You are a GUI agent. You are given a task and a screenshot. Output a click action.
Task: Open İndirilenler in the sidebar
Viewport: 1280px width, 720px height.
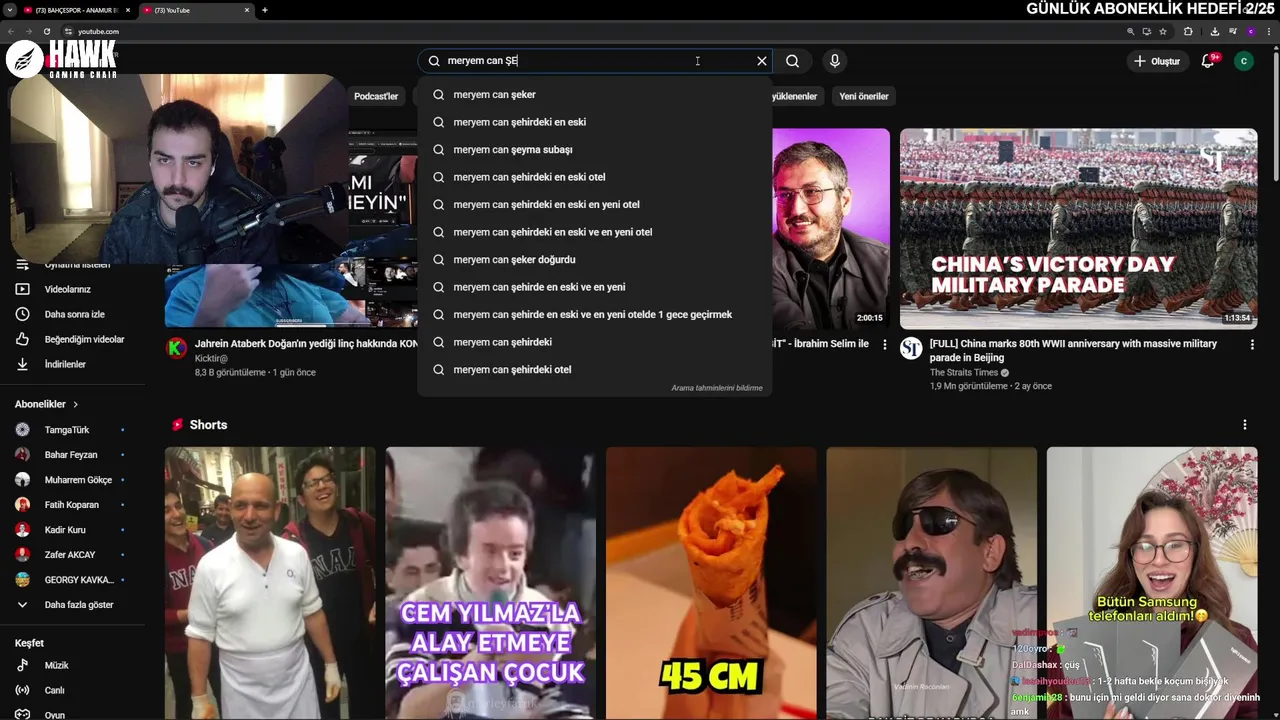(65, 364)
